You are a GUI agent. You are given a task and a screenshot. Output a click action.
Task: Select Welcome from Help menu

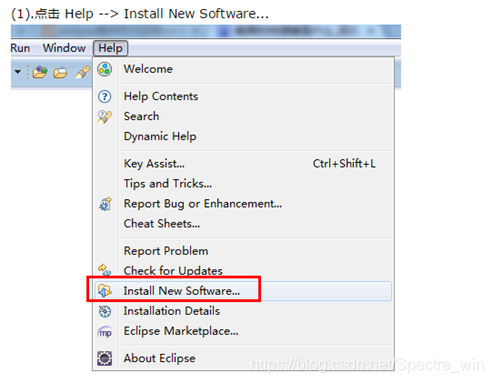click(x=243, y=69)
